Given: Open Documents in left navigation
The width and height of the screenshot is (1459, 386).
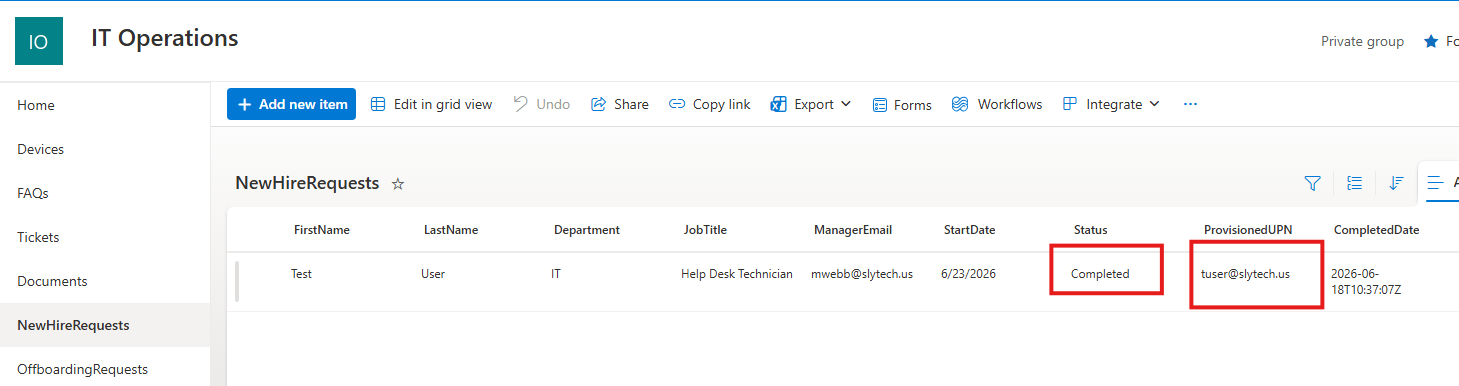Looking at the screenshot, I should [x=52, y=281].
